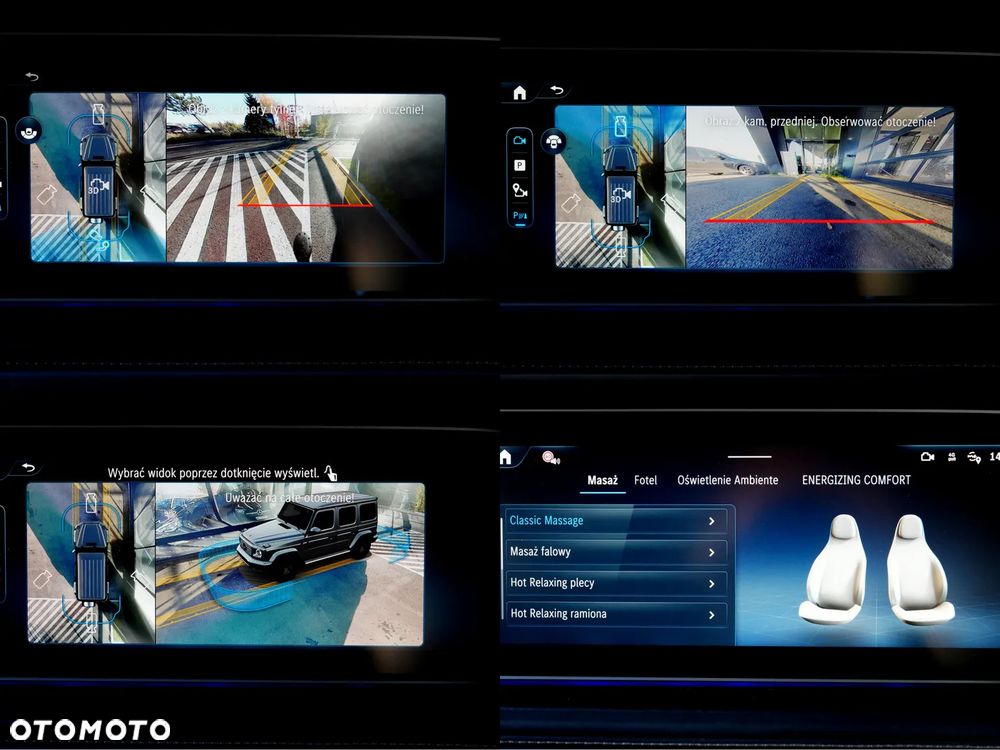Expand Hot Relaxing plecy chevron arrow
Viewport: 1000px width, 750px height.
click(x=712, y=584)
